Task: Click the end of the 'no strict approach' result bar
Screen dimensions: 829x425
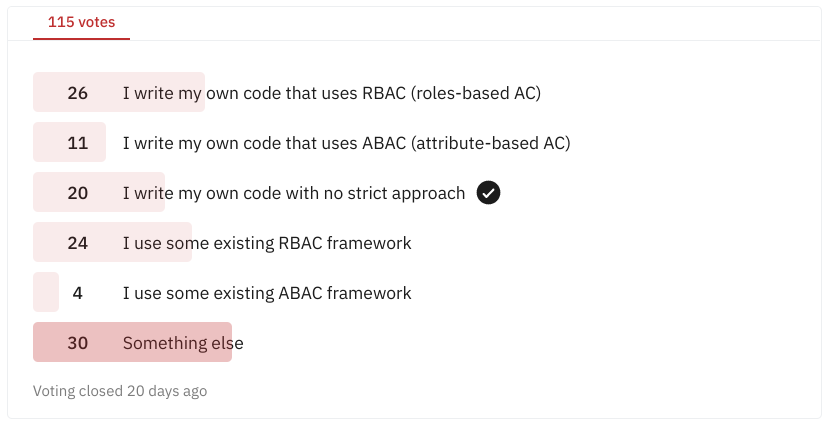Action: click(161, 193)
